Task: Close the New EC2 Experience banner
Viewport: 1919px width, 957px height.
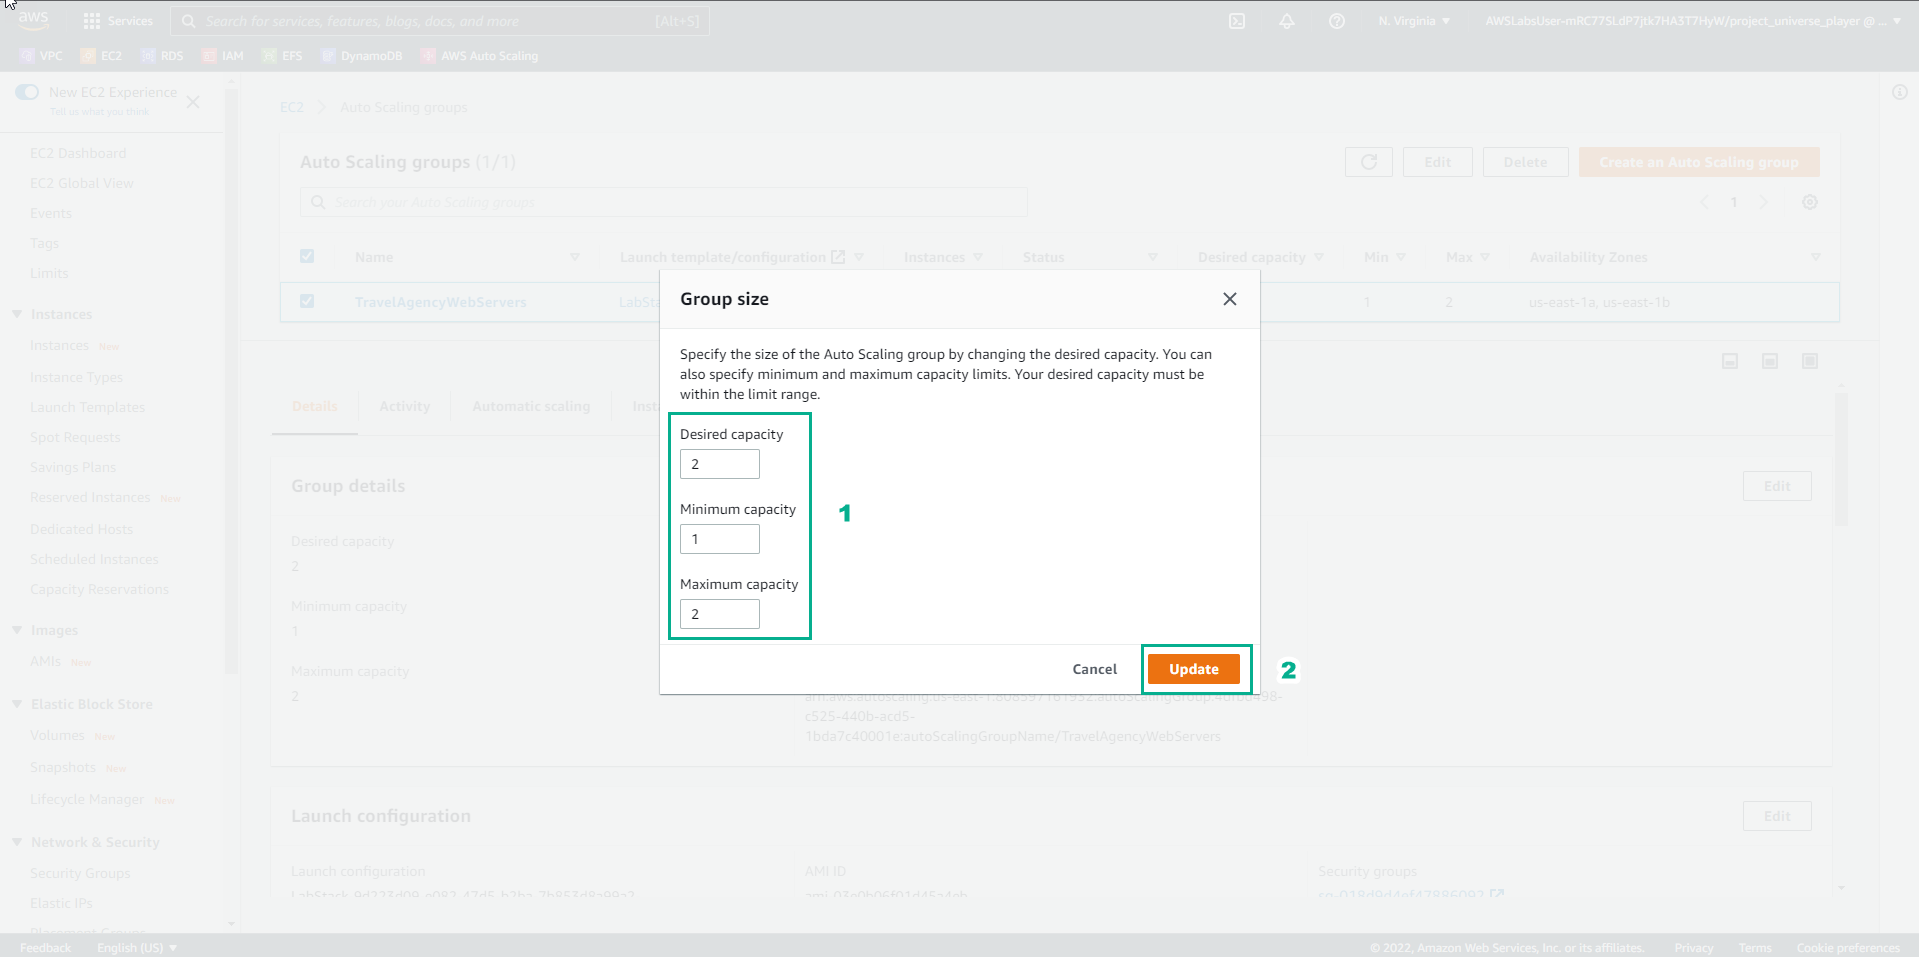Action: [x=193, y=102]
